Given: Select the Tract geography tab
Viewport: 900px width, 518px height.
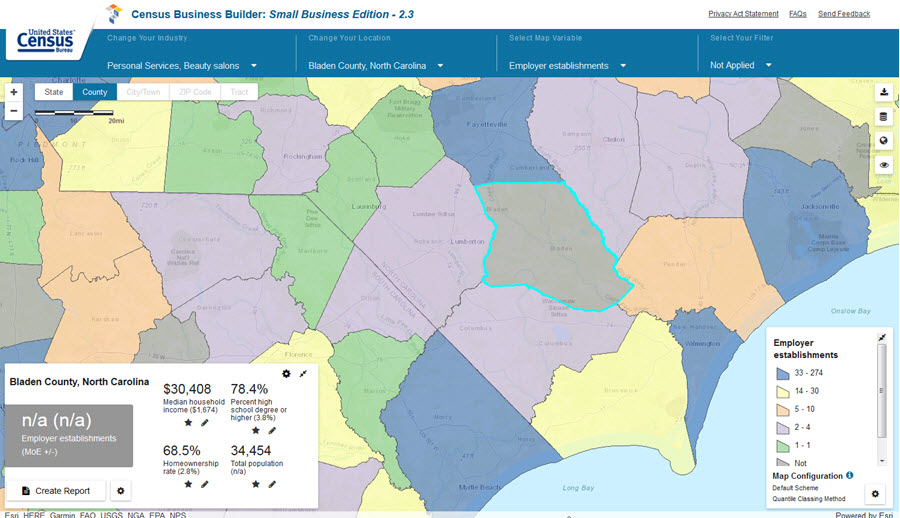Looking at the screenshot, I should coord(239,92).
